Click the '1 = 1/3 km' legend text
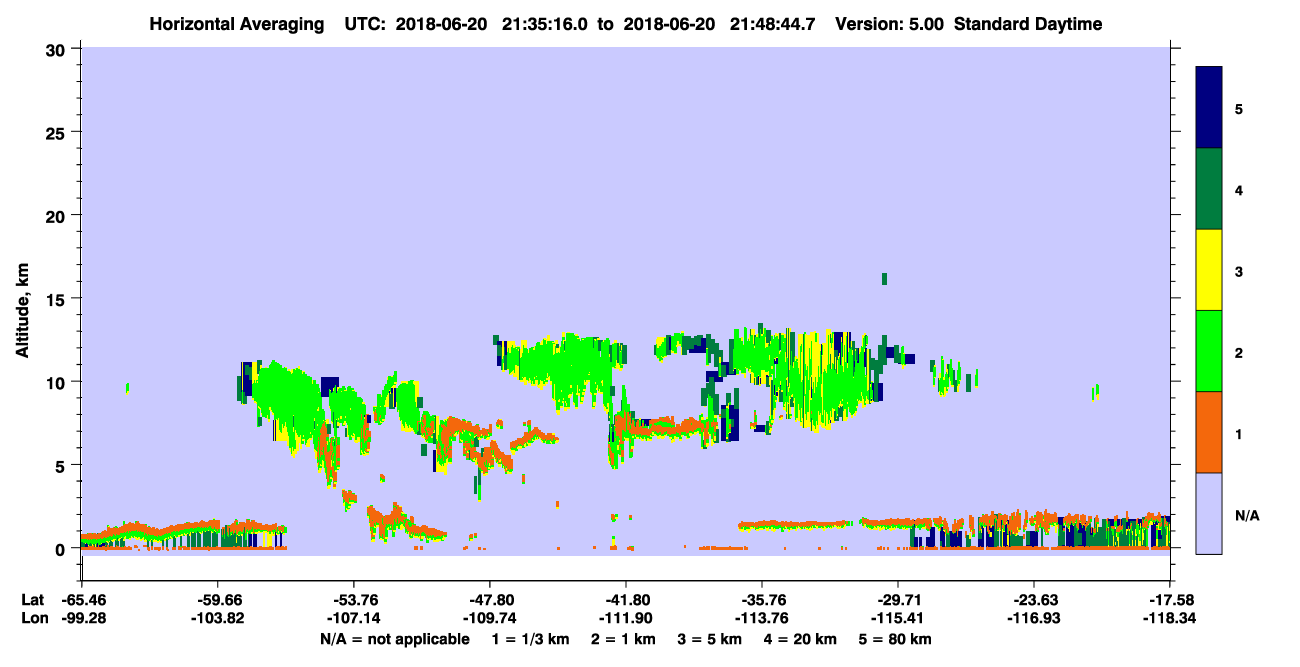Viewport: 1300px width, 667px height. pyautogui.click(x=530, y=638)
